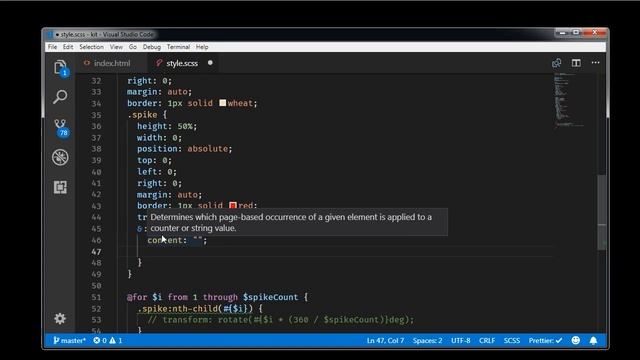Click 'position: absolute;' on line 38

coord(184,149)
